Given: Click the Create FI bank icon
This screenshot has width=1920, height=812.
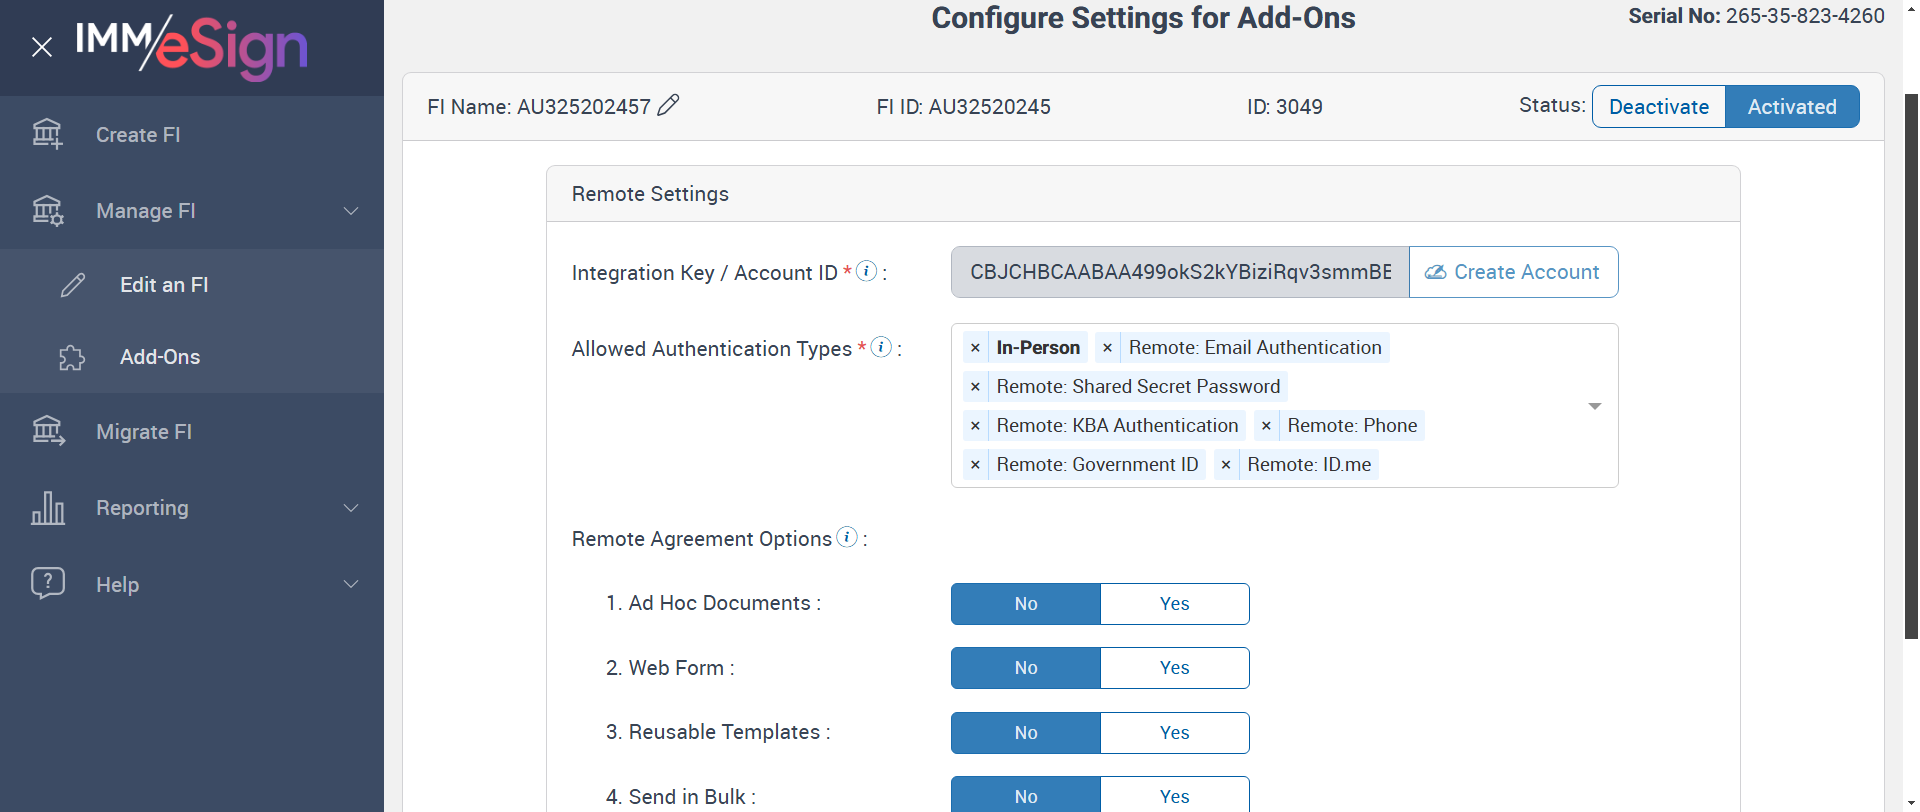Looking at the screenshot, I should (x=47, y=134).
